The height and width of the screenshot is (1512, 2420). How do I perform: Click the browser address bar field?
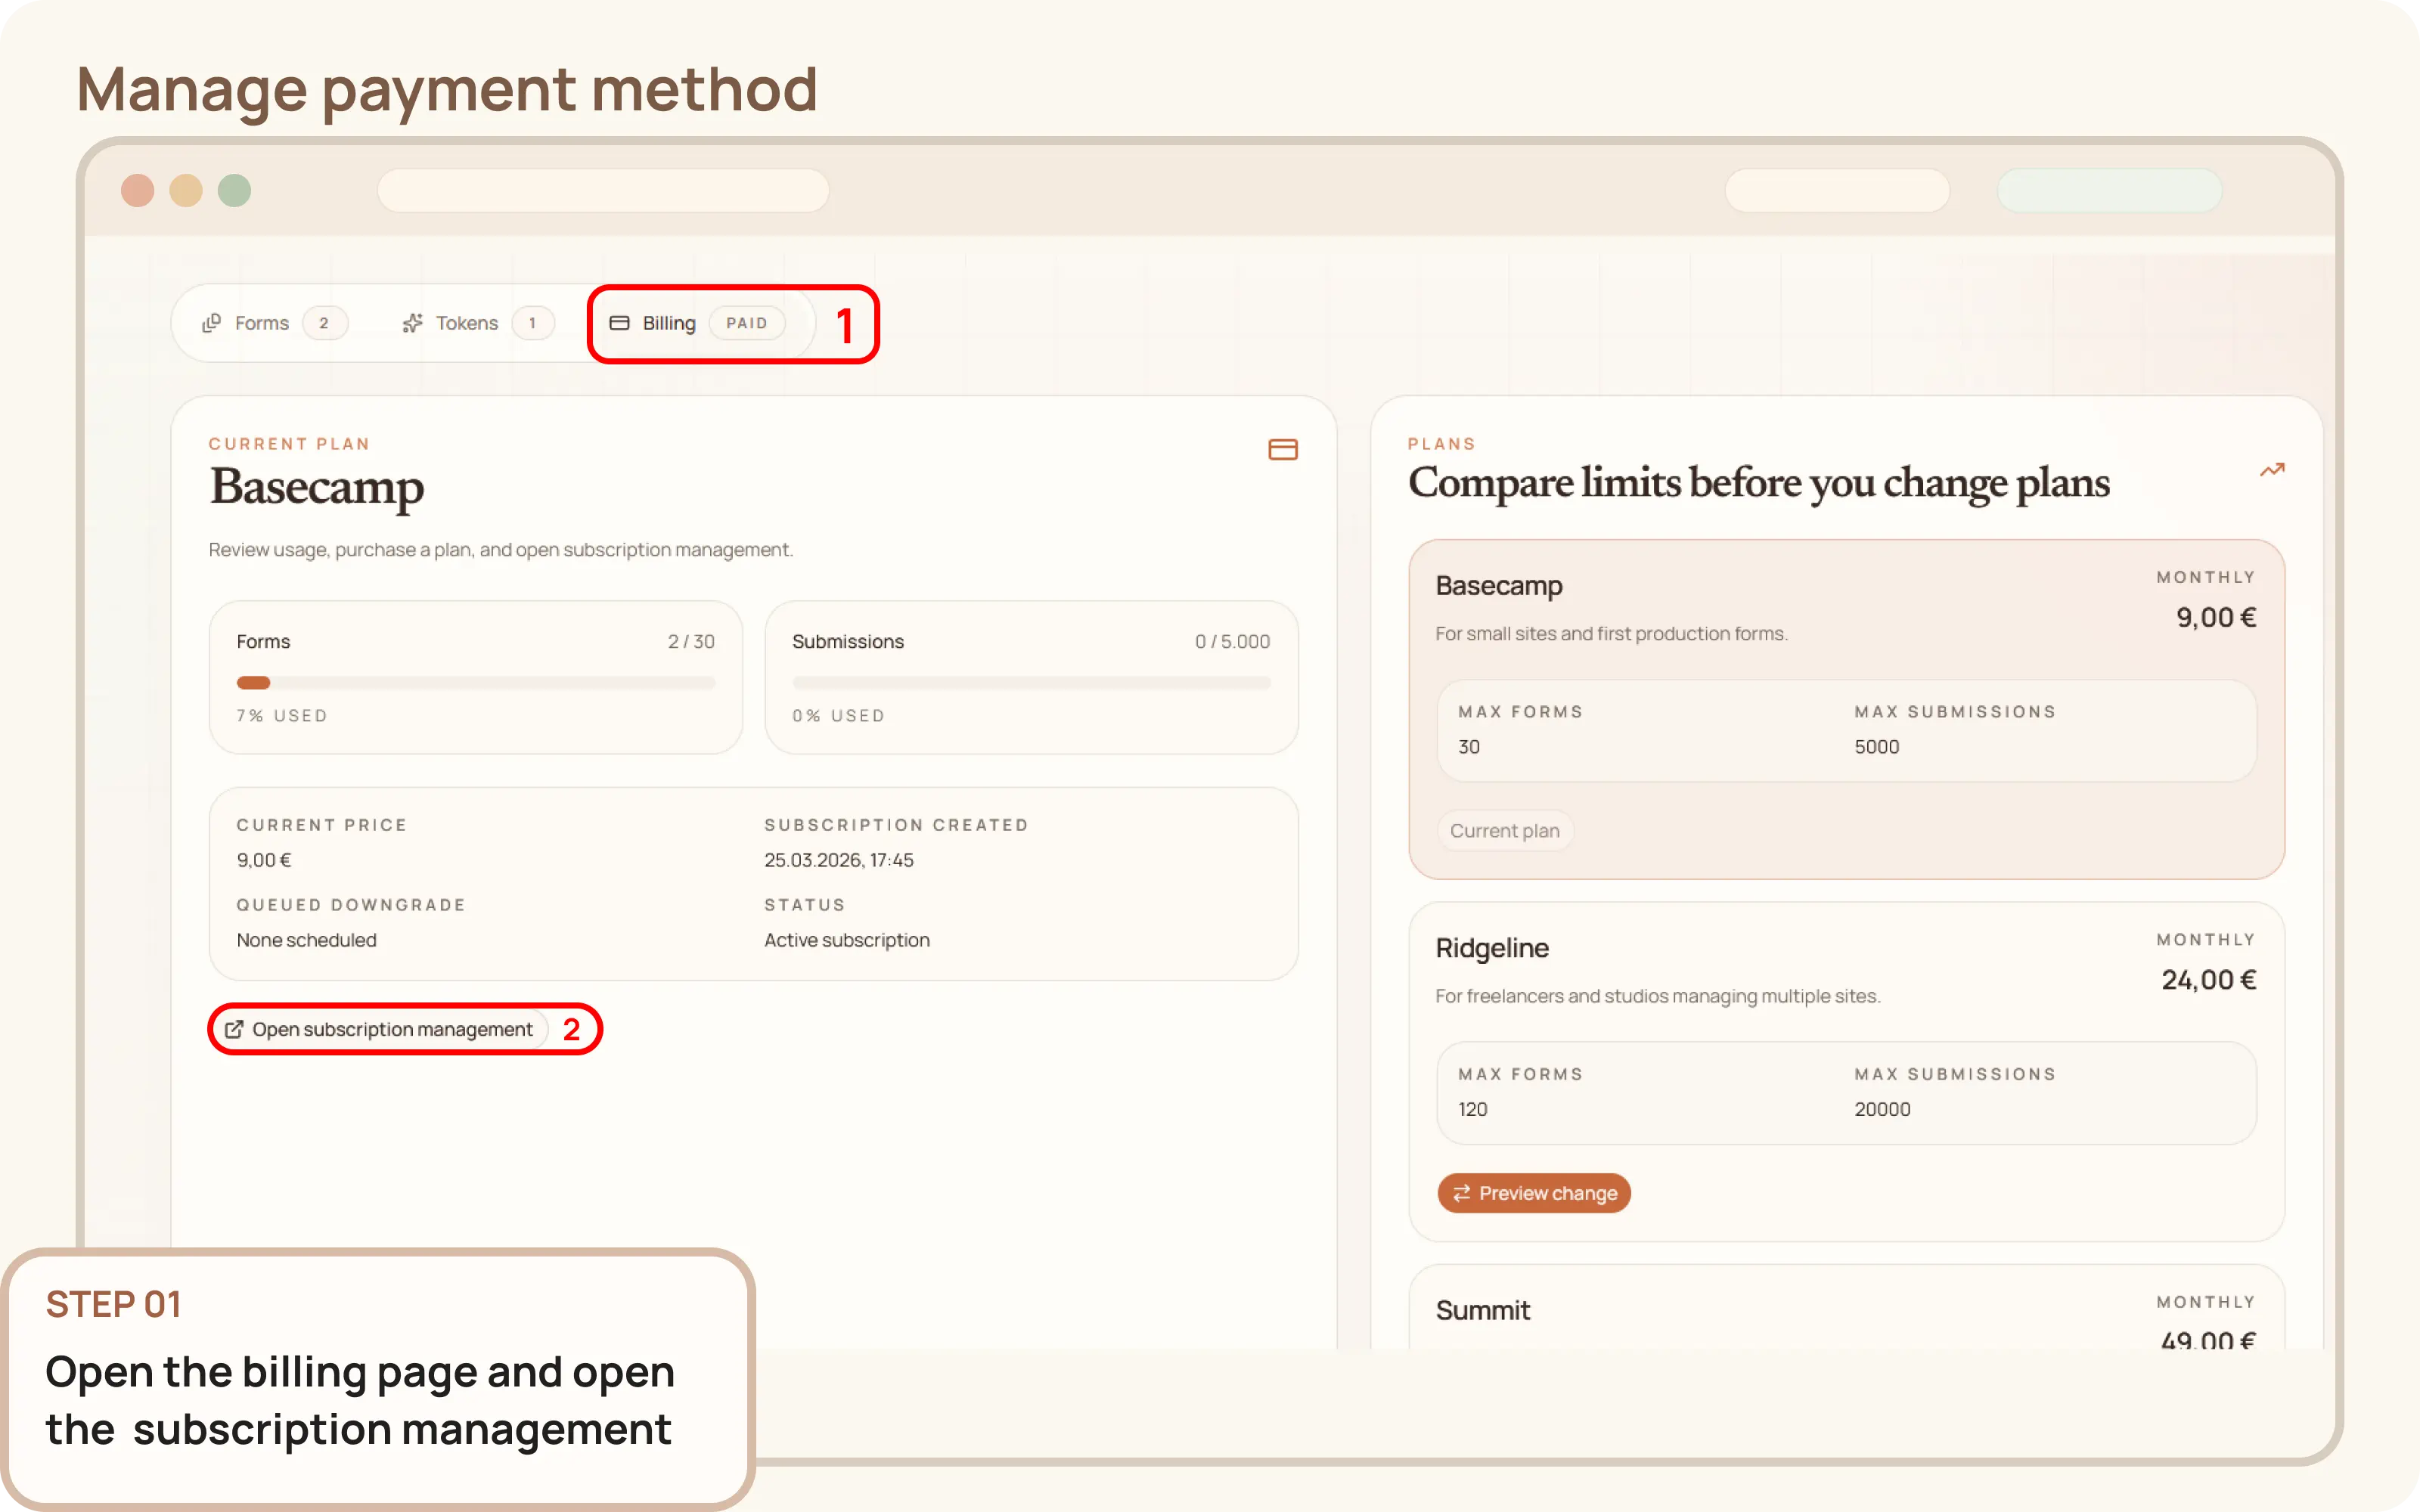603,190
